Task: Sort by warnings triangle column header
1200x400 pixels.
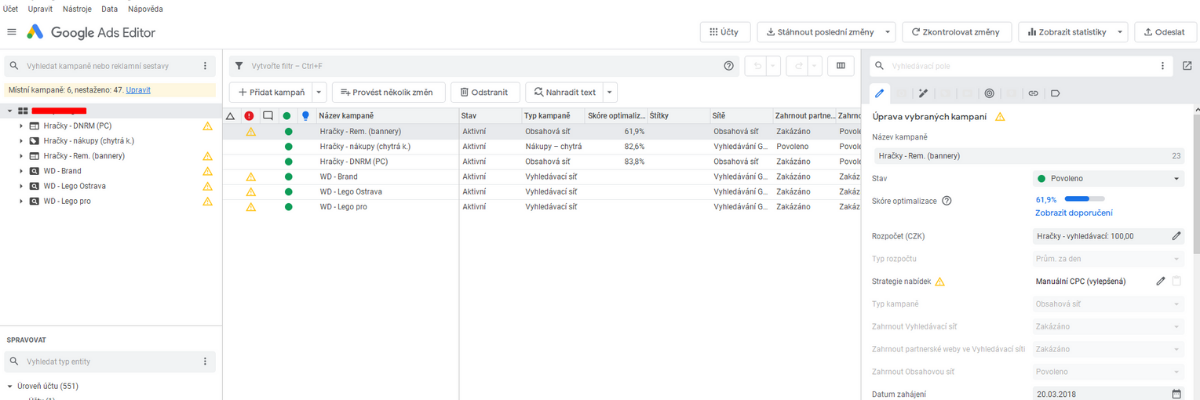Action: [231, 116]
